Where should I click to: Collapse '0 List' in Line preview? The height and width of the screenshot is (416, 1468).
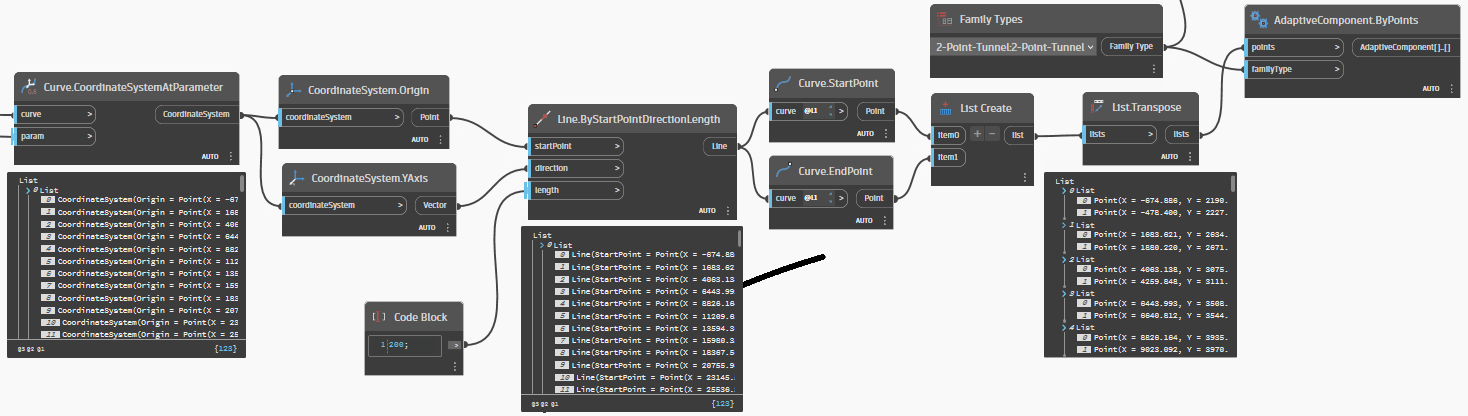(542, 244)
